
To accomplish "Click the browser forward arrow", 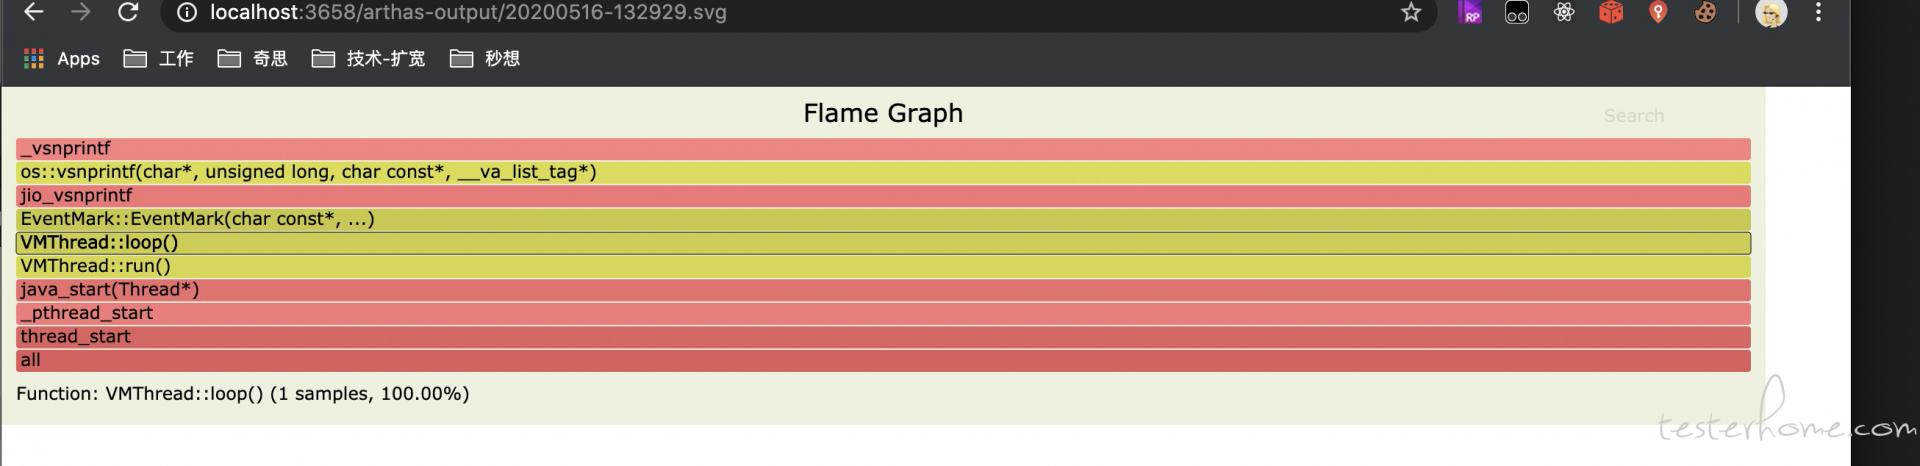I will tap(81, 12).
